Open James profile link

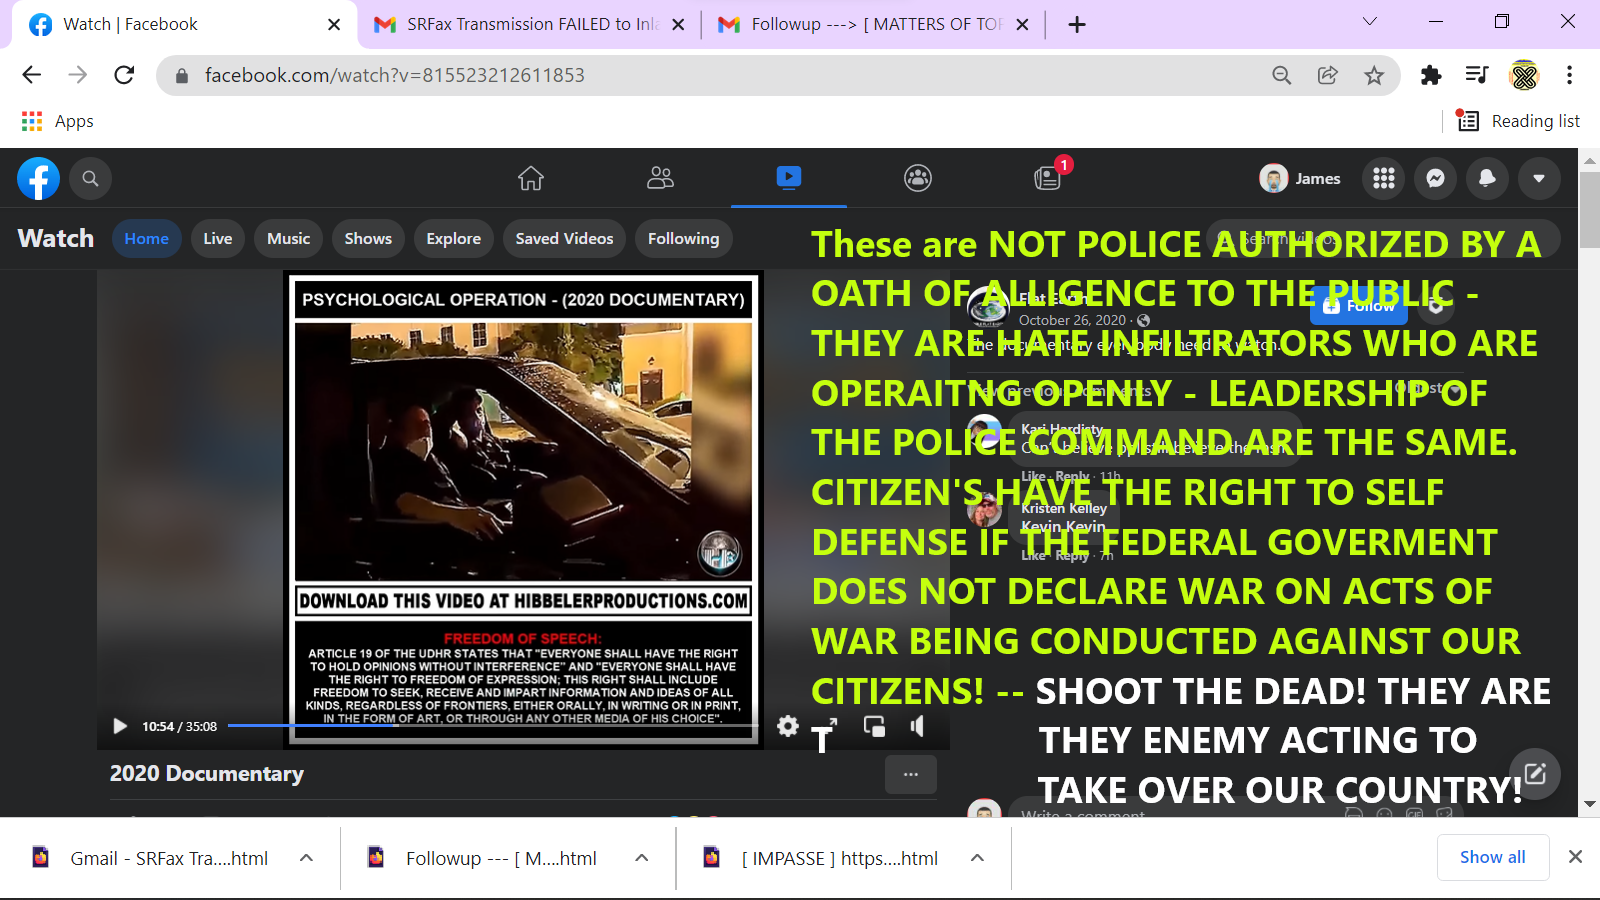(x=1301, y=179)
